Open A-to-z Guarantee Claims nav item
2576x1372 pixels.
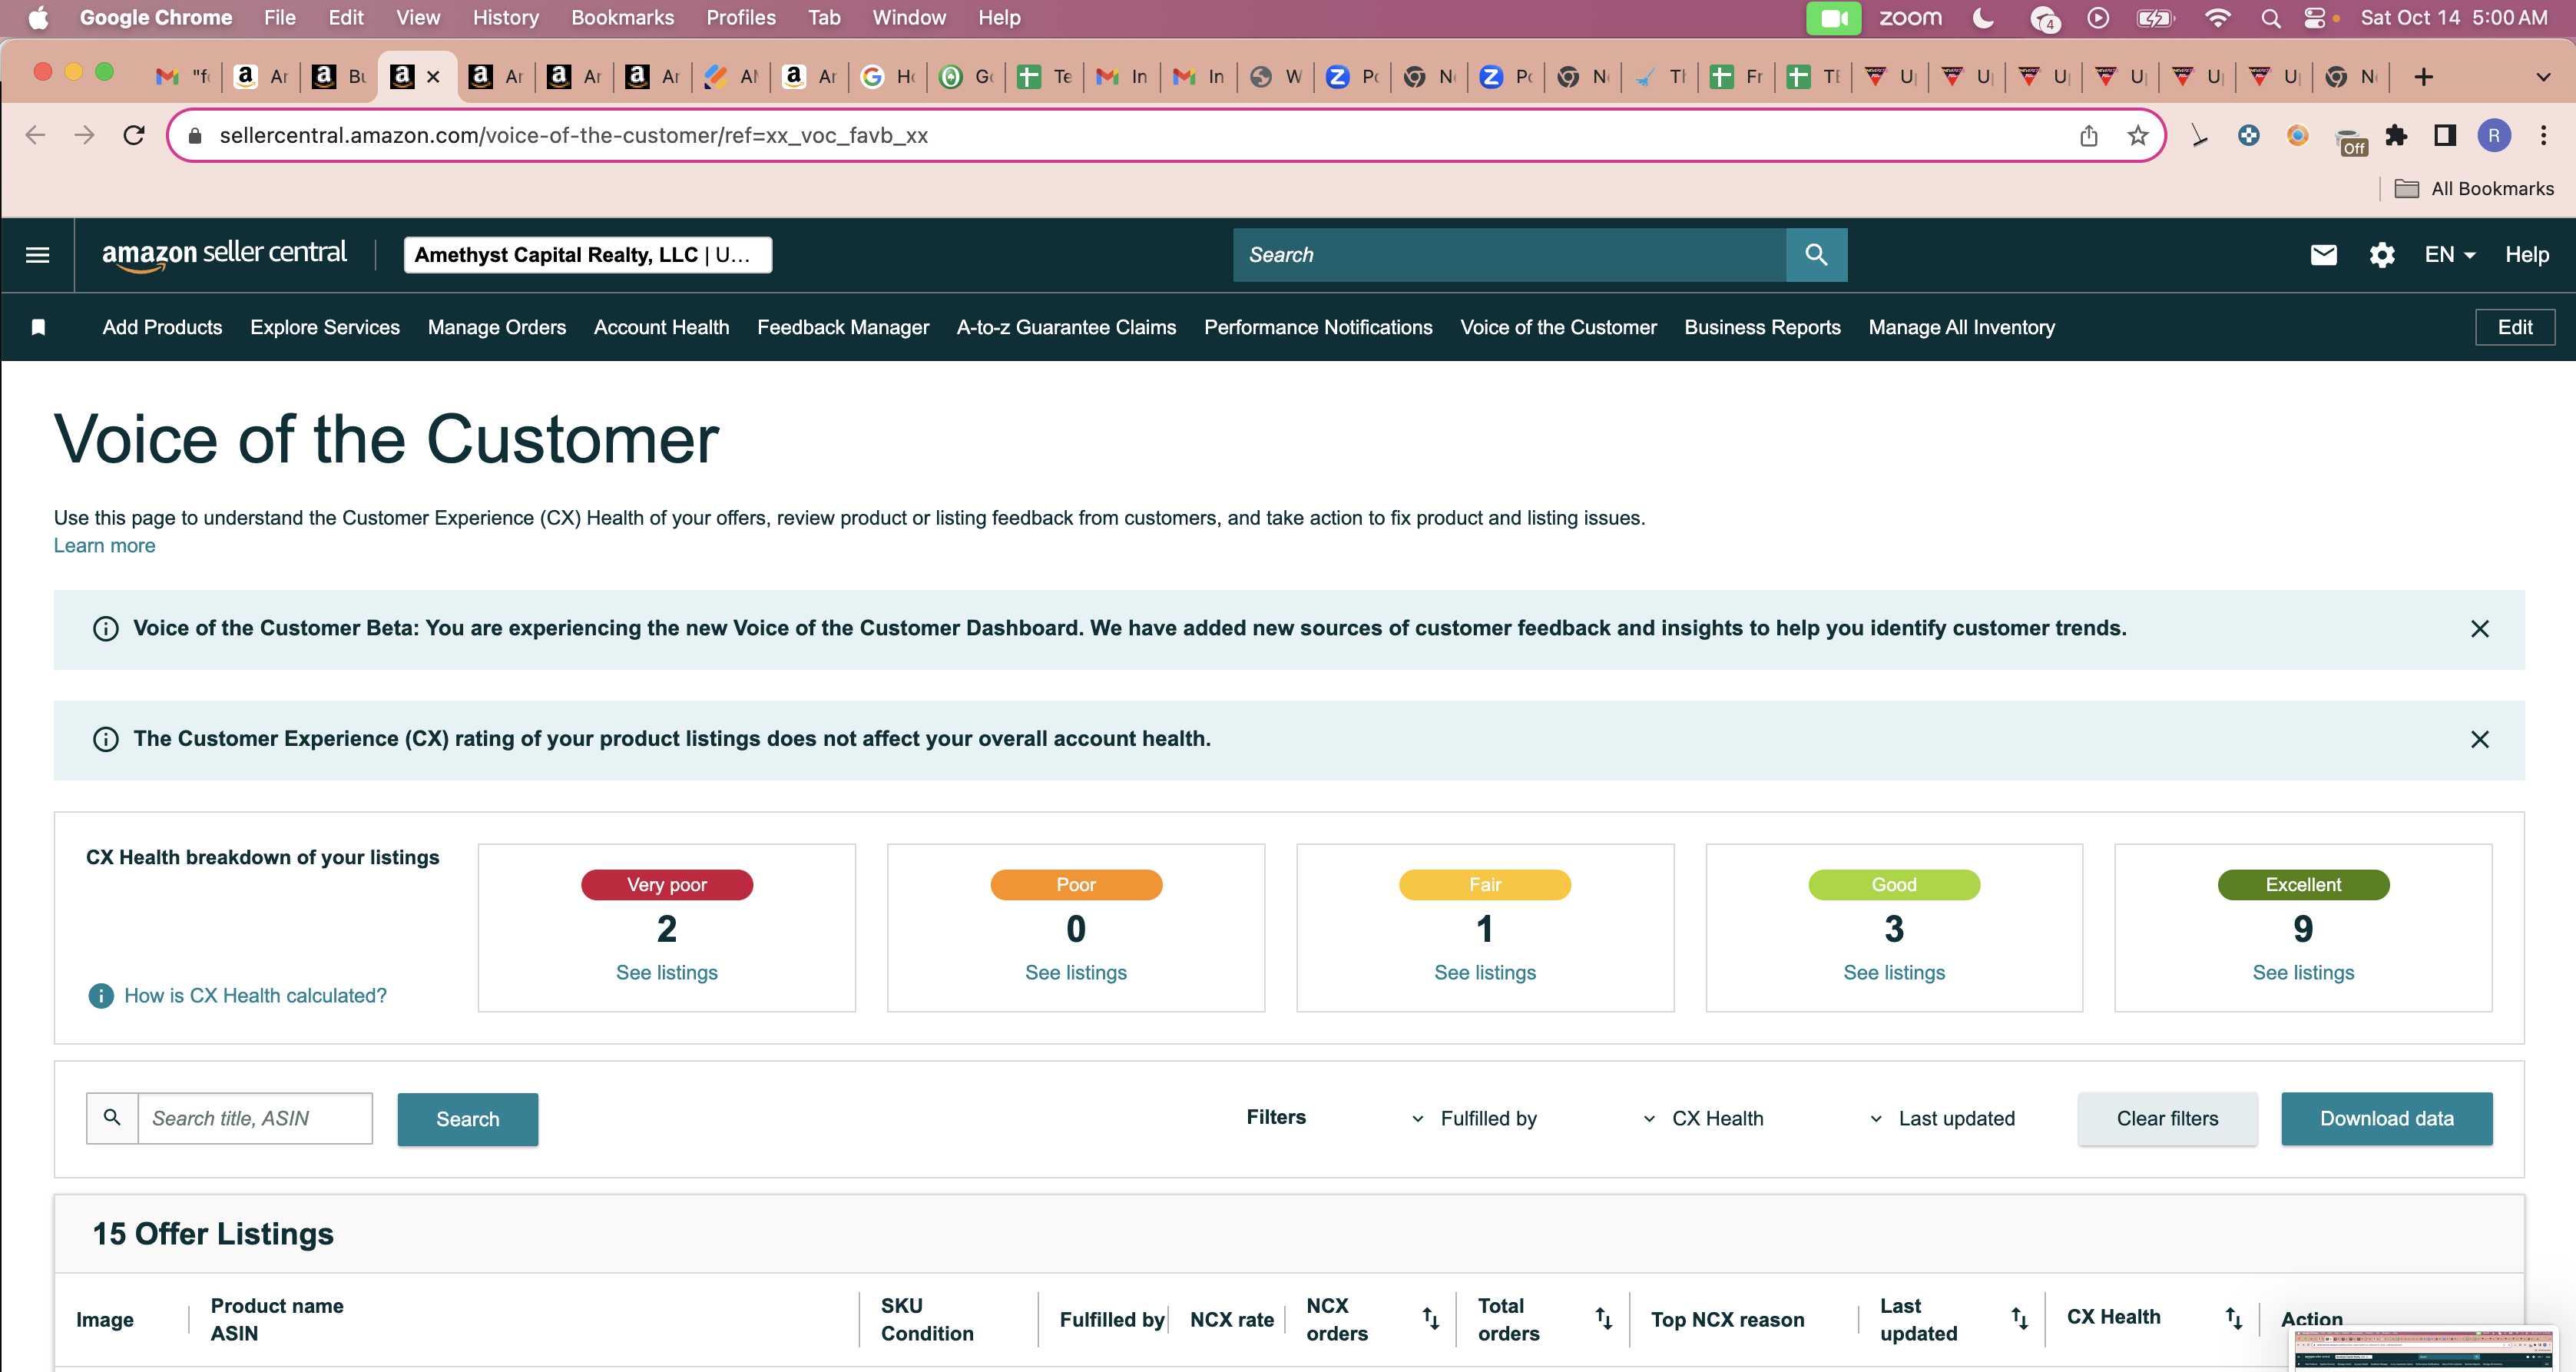pos(1066,327)
